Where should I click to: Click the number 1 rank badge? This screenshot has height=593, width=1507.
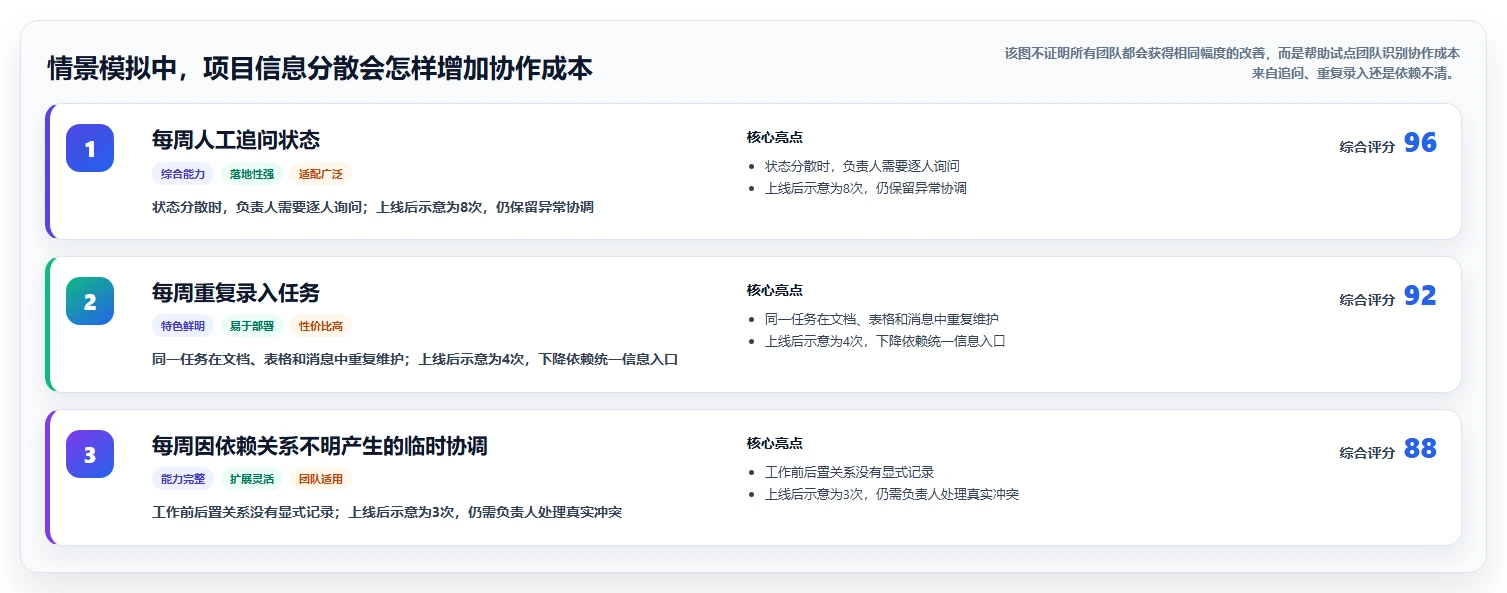pyautogui.click(x=90, y=148)
